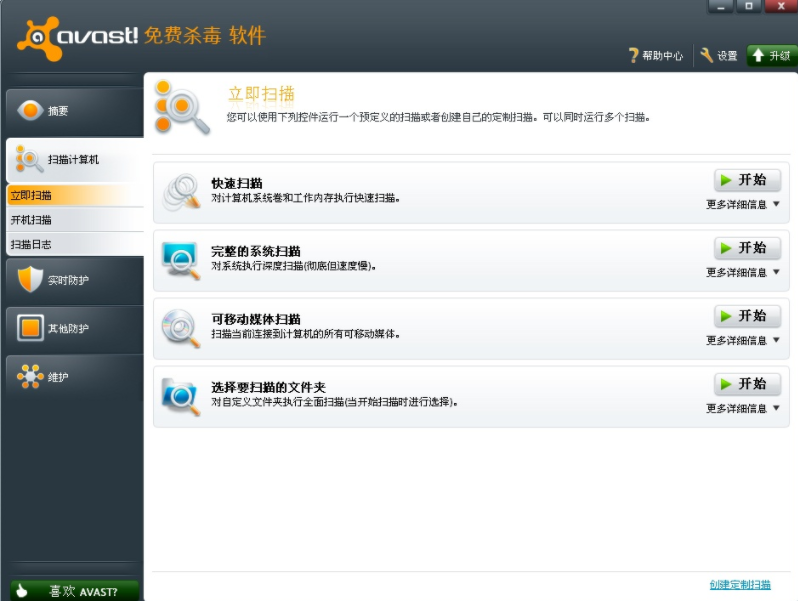Expand 更多详细信息 for removable media scan

pyautogui.click(x=742, y=340)
